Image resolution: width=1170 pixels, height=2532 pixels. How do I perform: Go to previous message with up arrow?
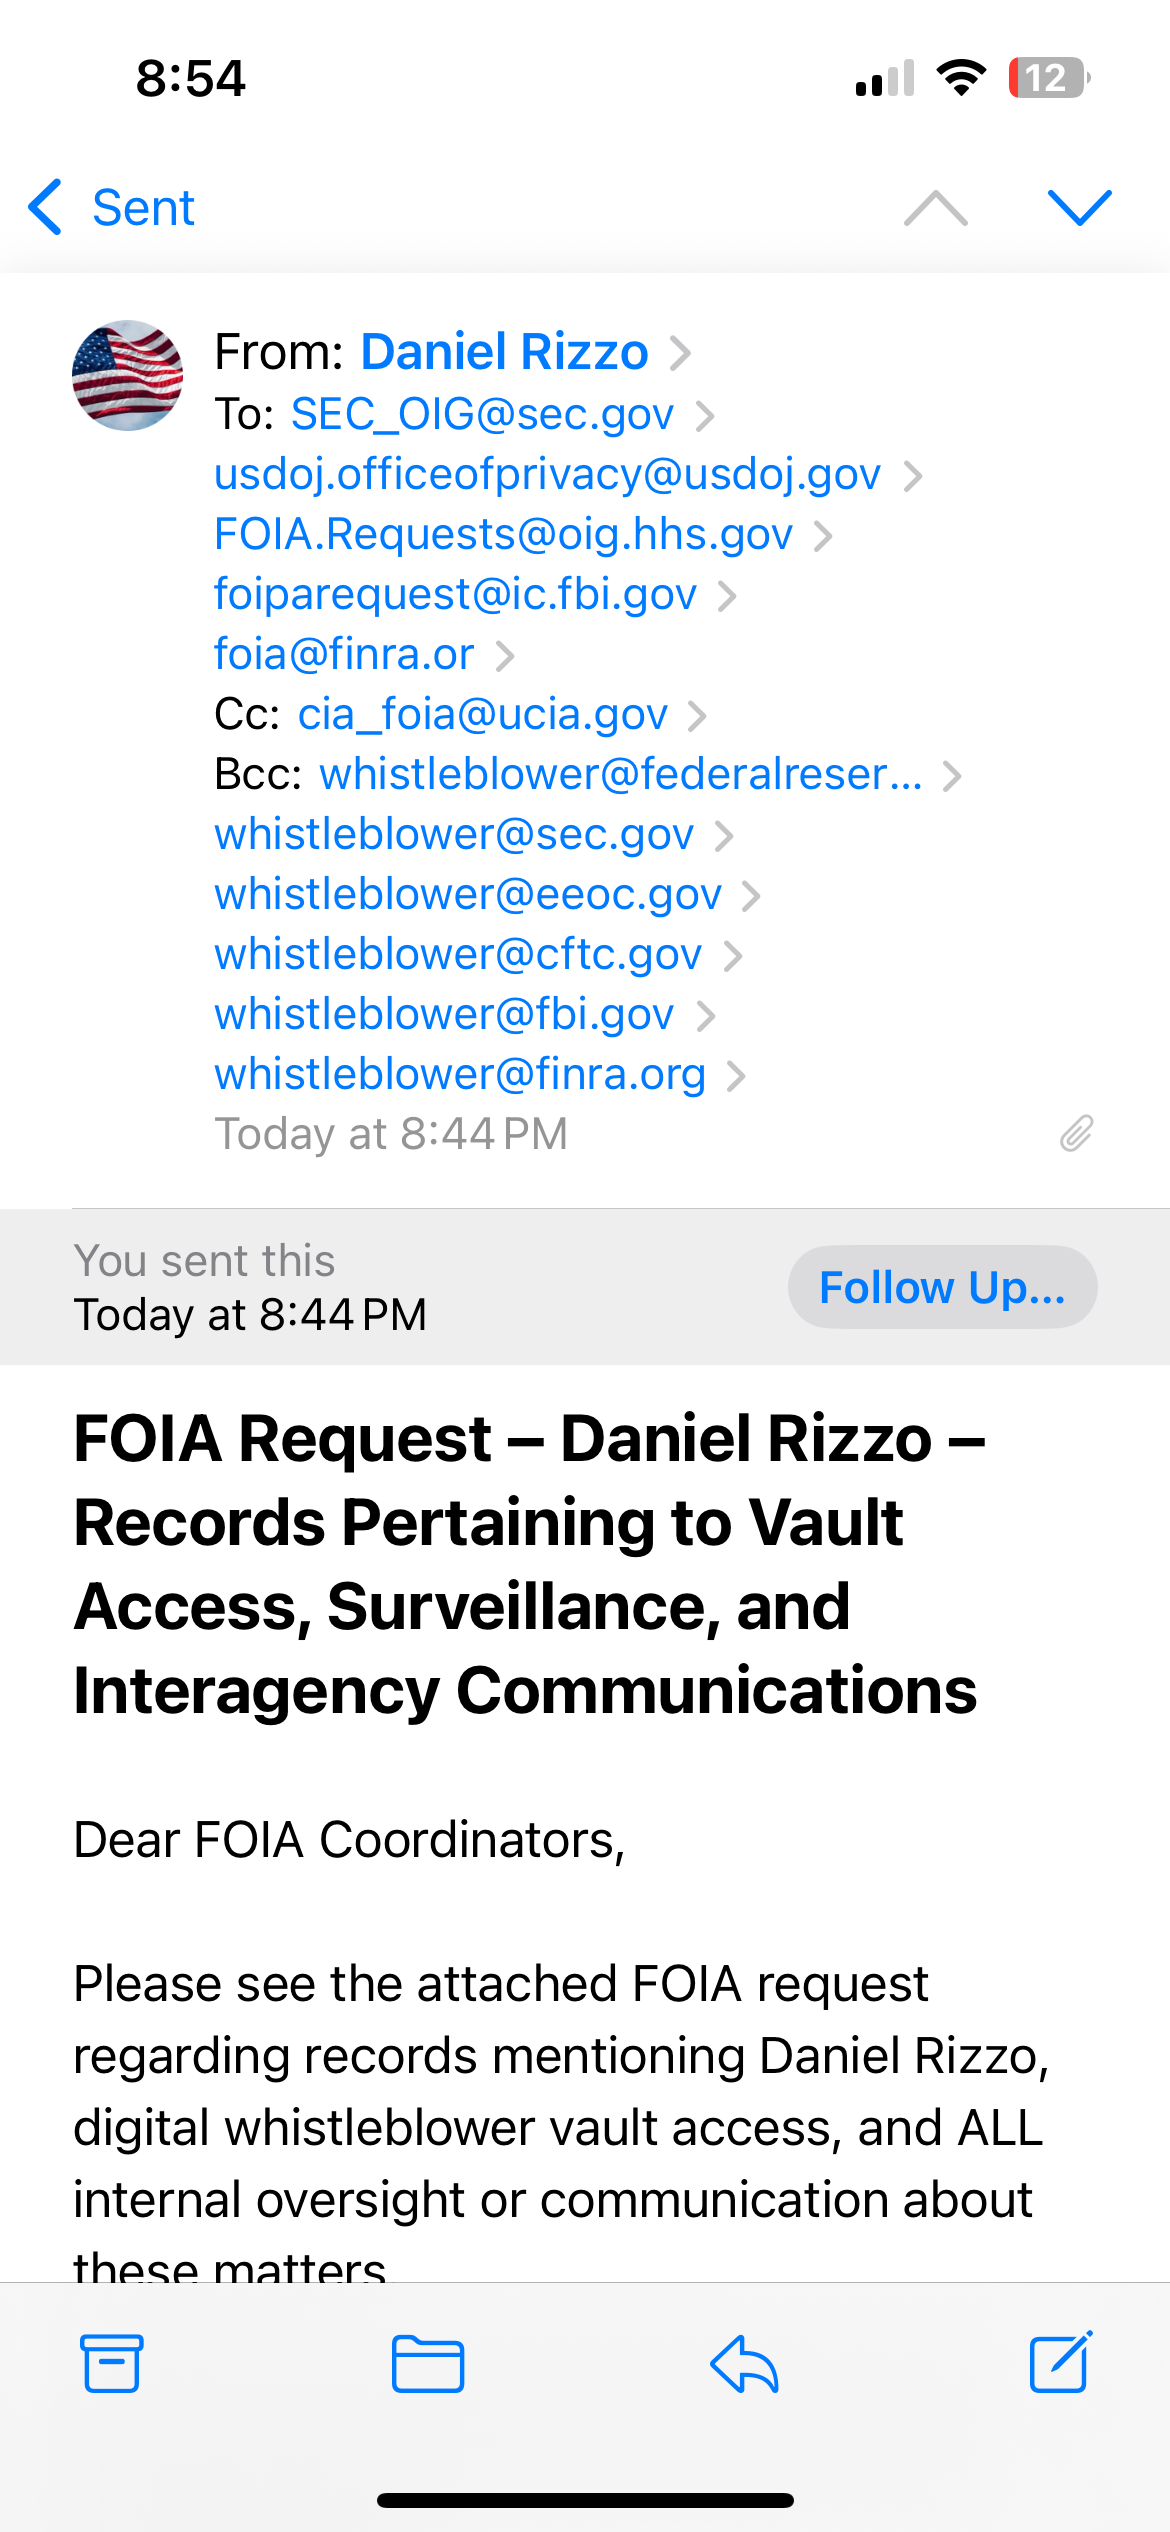[x=936, y=208]
